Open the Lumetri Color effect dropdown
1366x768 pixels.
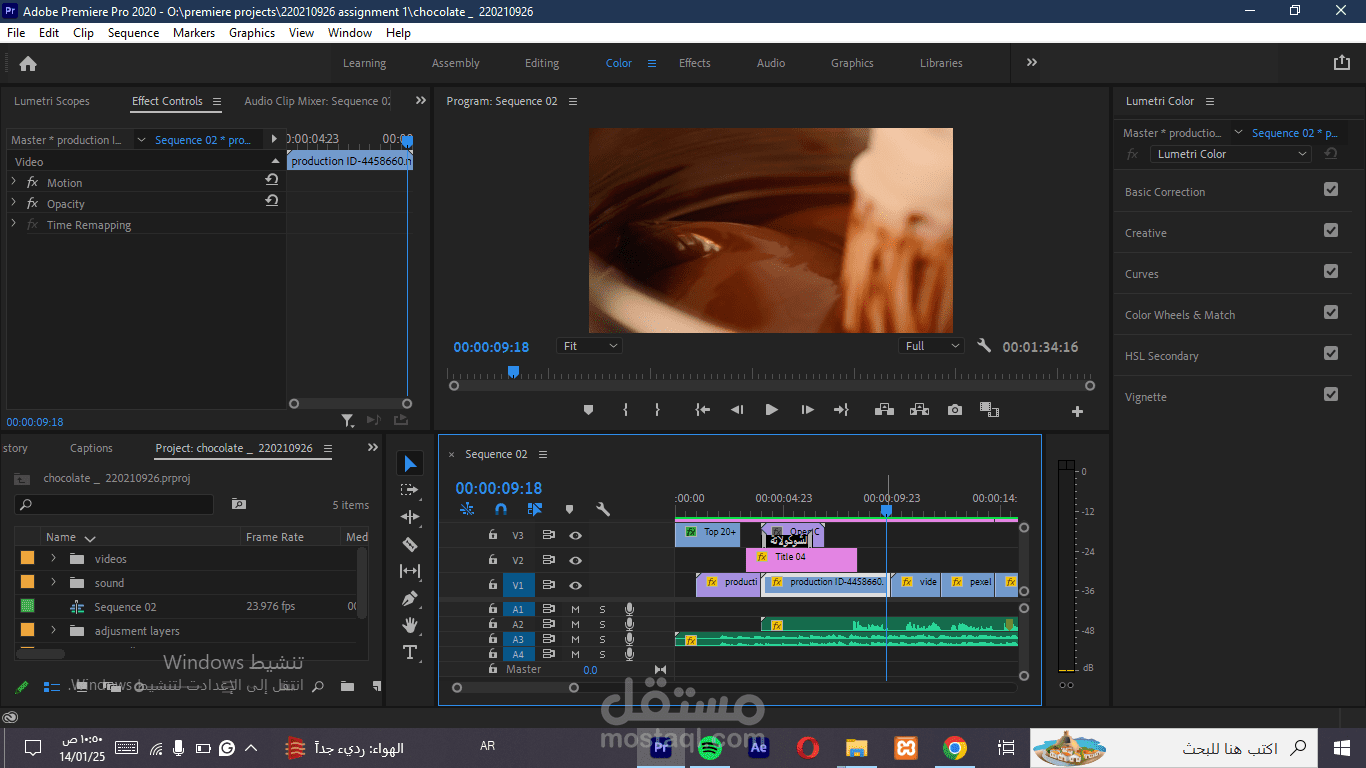coord(1230,154)
